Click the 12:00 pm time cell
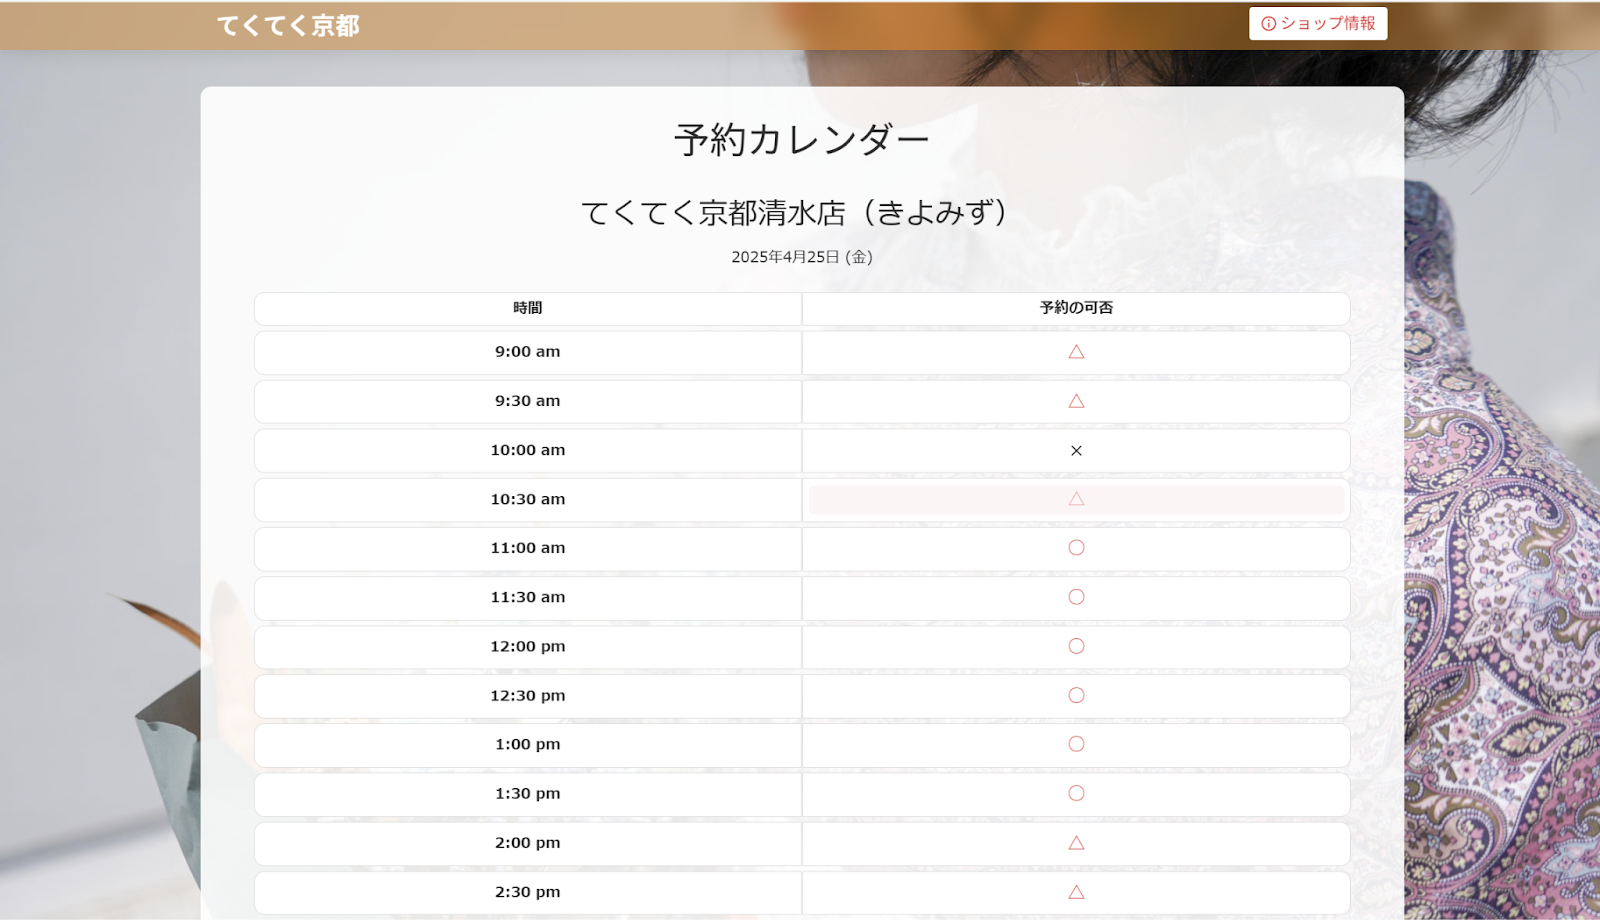This screenshot has width=1600, height=920. [528, 646]
